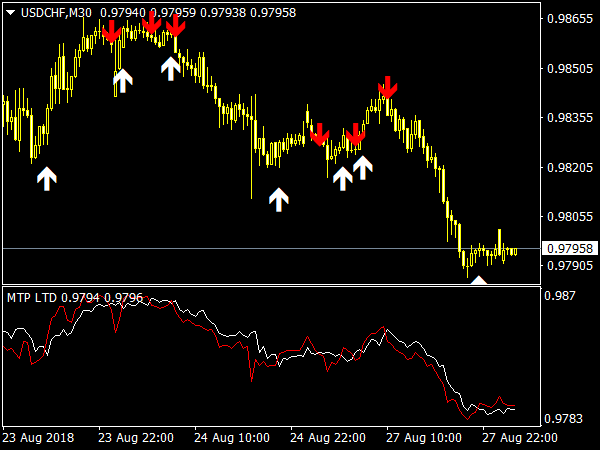The width and height of the screenshot is (600, 450).
Task: Click the 0.9783 indicator scale value
Action: 563,418
